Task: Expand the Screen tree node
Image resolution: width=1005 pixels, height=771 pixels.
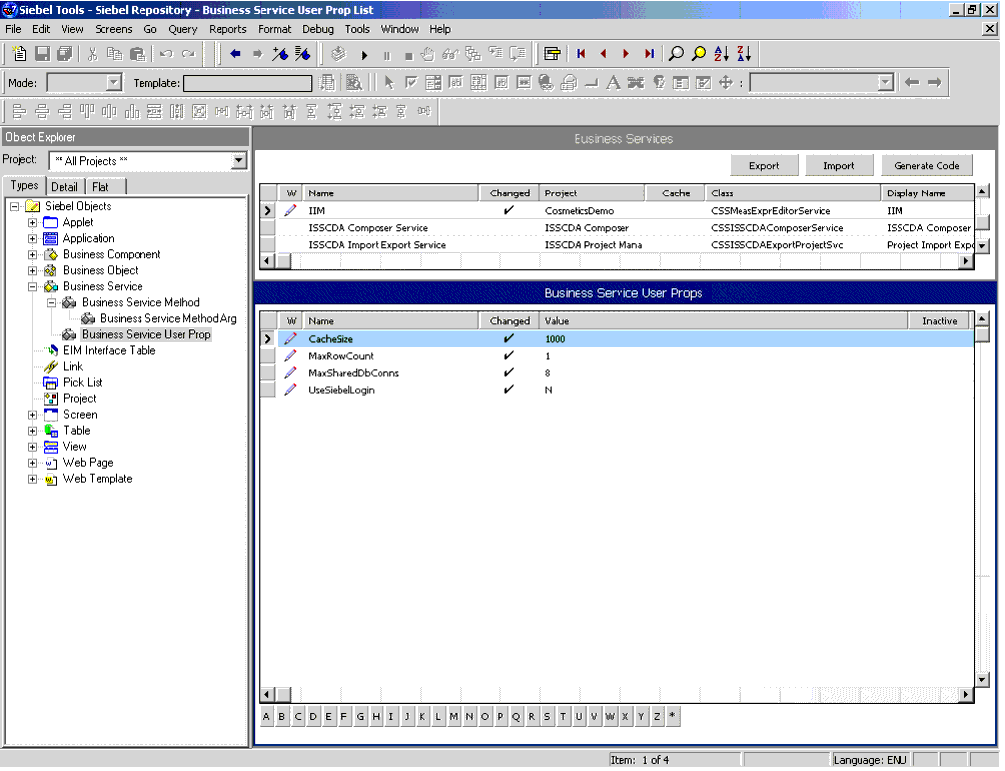Action: pyautogui.click(x=32, y=415)
